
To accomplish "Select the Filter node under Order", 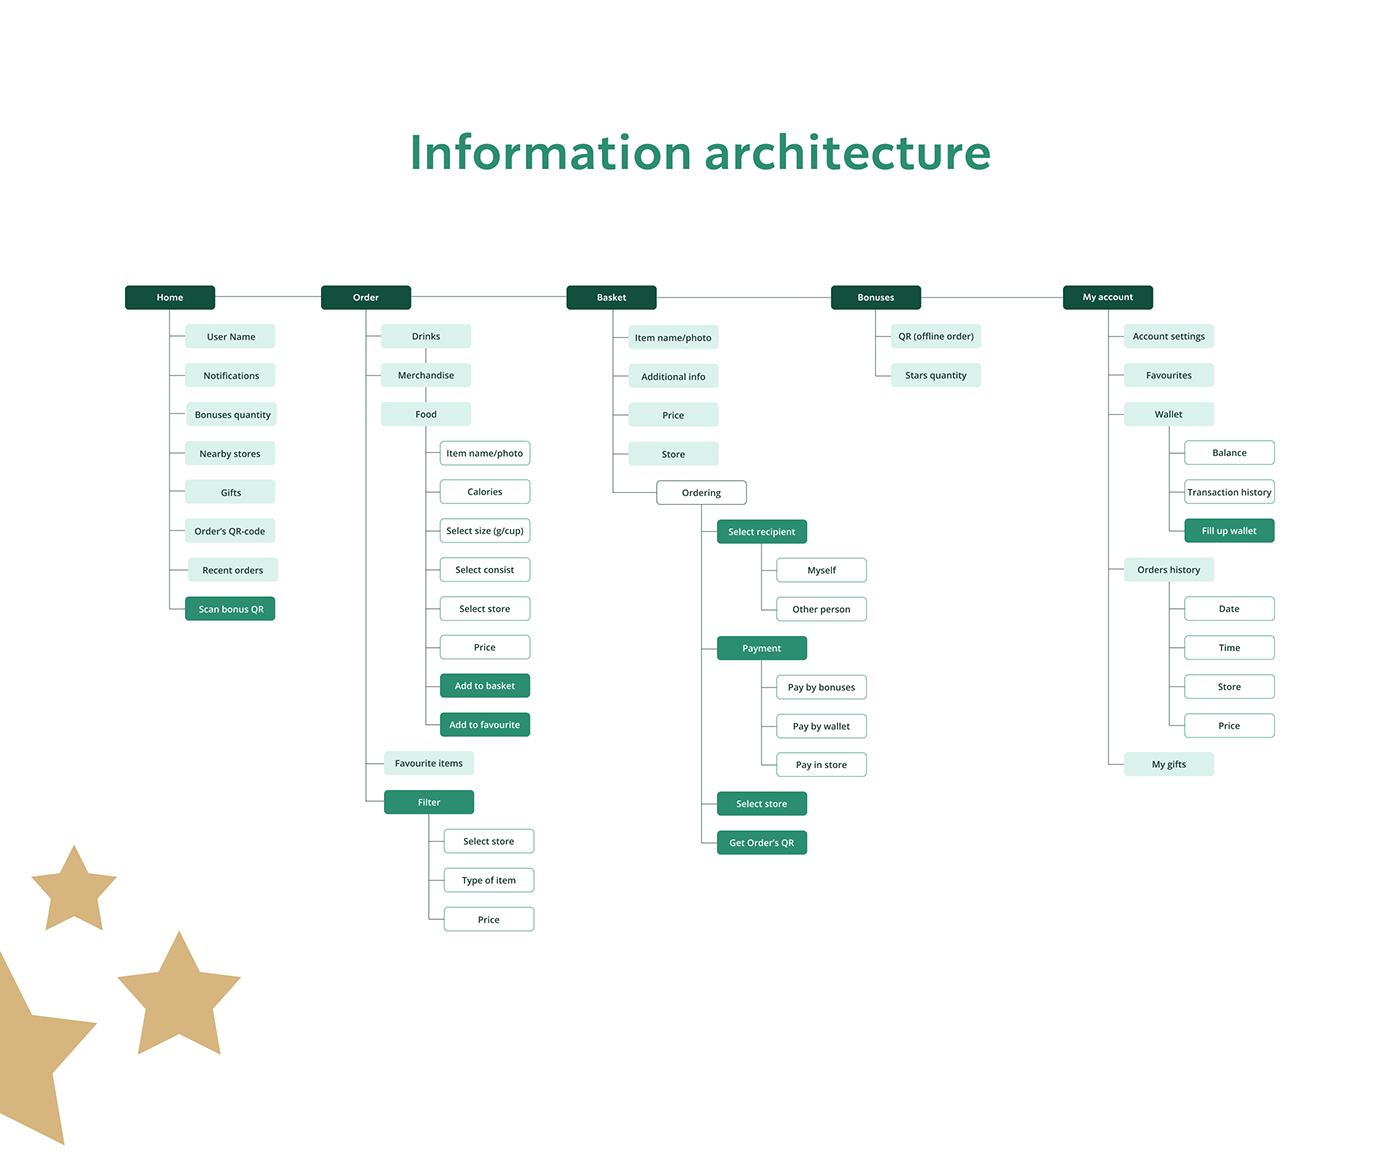I will point(429,802).
